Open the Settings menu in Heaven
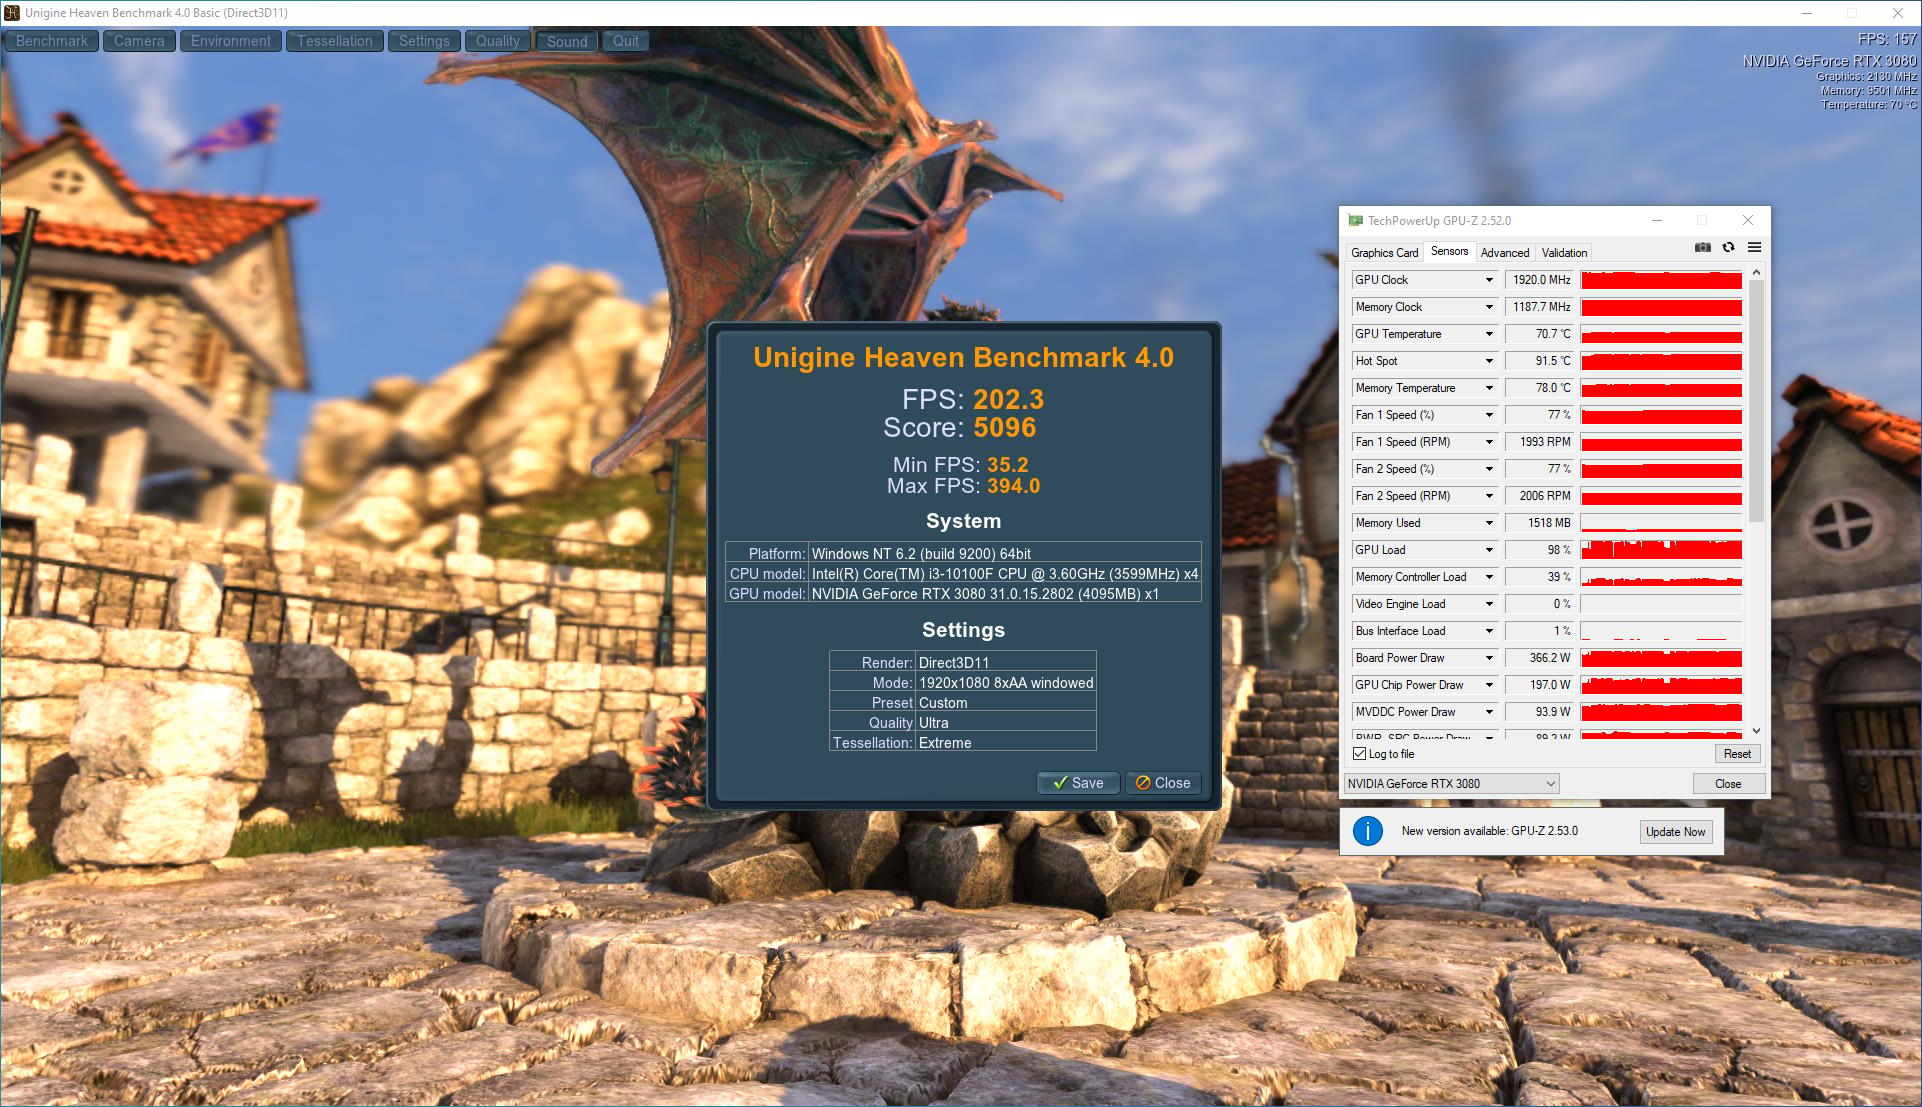Viewport: 1922px width, 1107px height. tap(424, 41)
